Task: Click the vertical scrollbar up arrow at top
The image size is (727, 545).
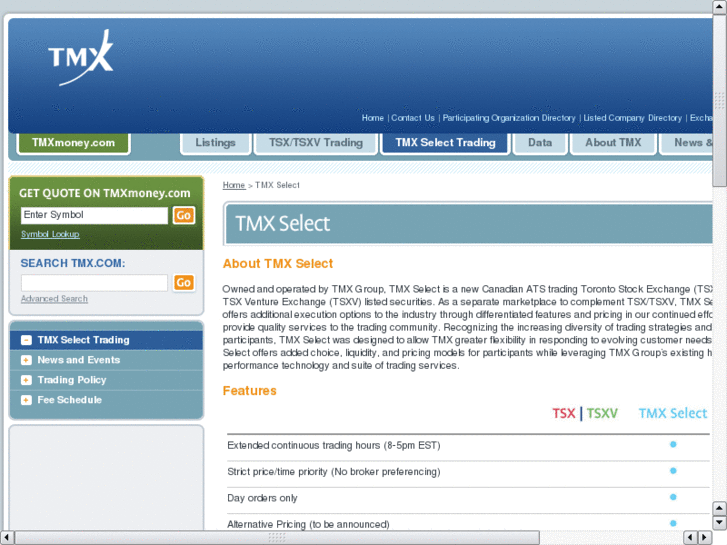Action: point(720,6)
